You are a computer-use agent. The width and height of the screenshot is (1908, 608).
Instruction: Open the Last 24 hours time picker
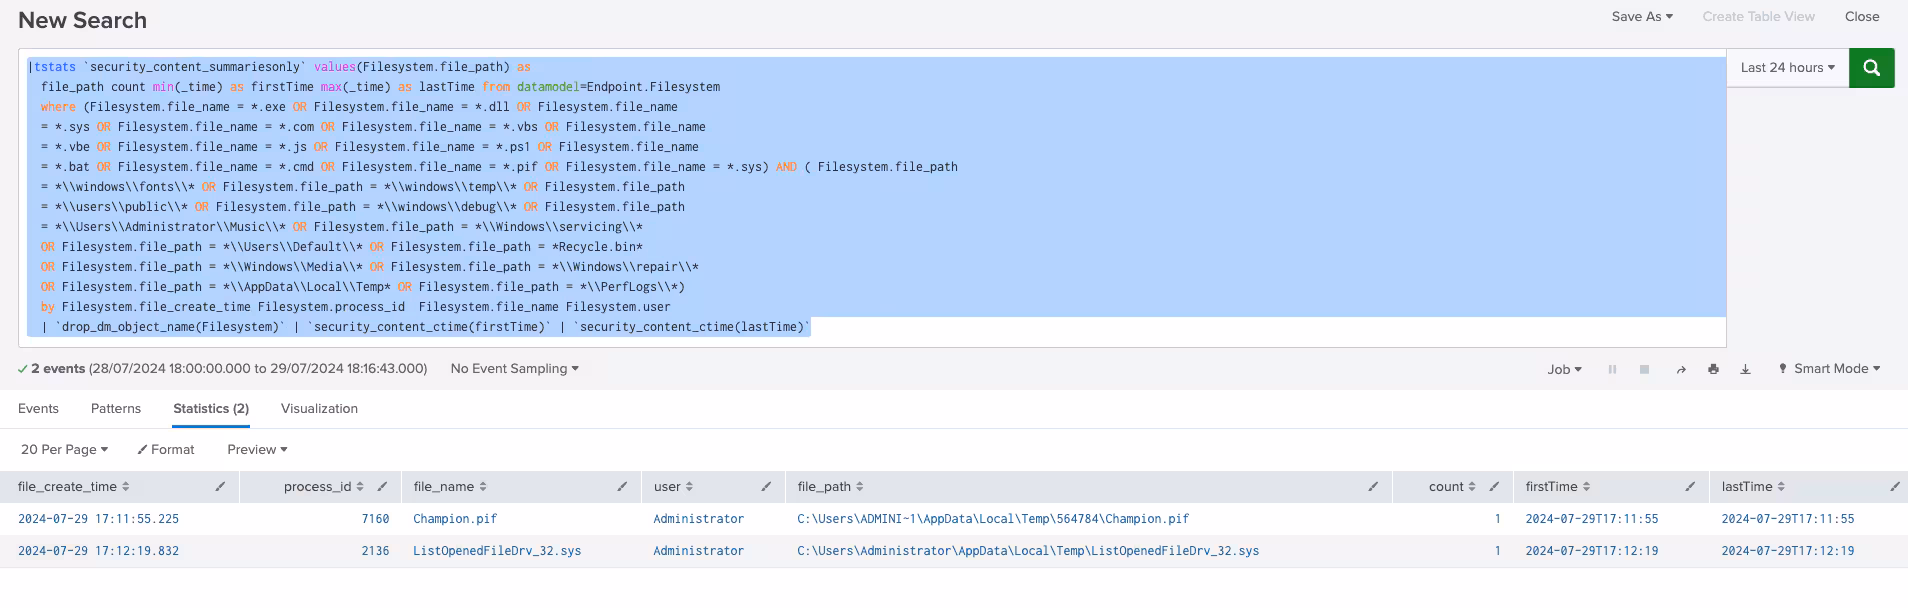(1787, 68)
